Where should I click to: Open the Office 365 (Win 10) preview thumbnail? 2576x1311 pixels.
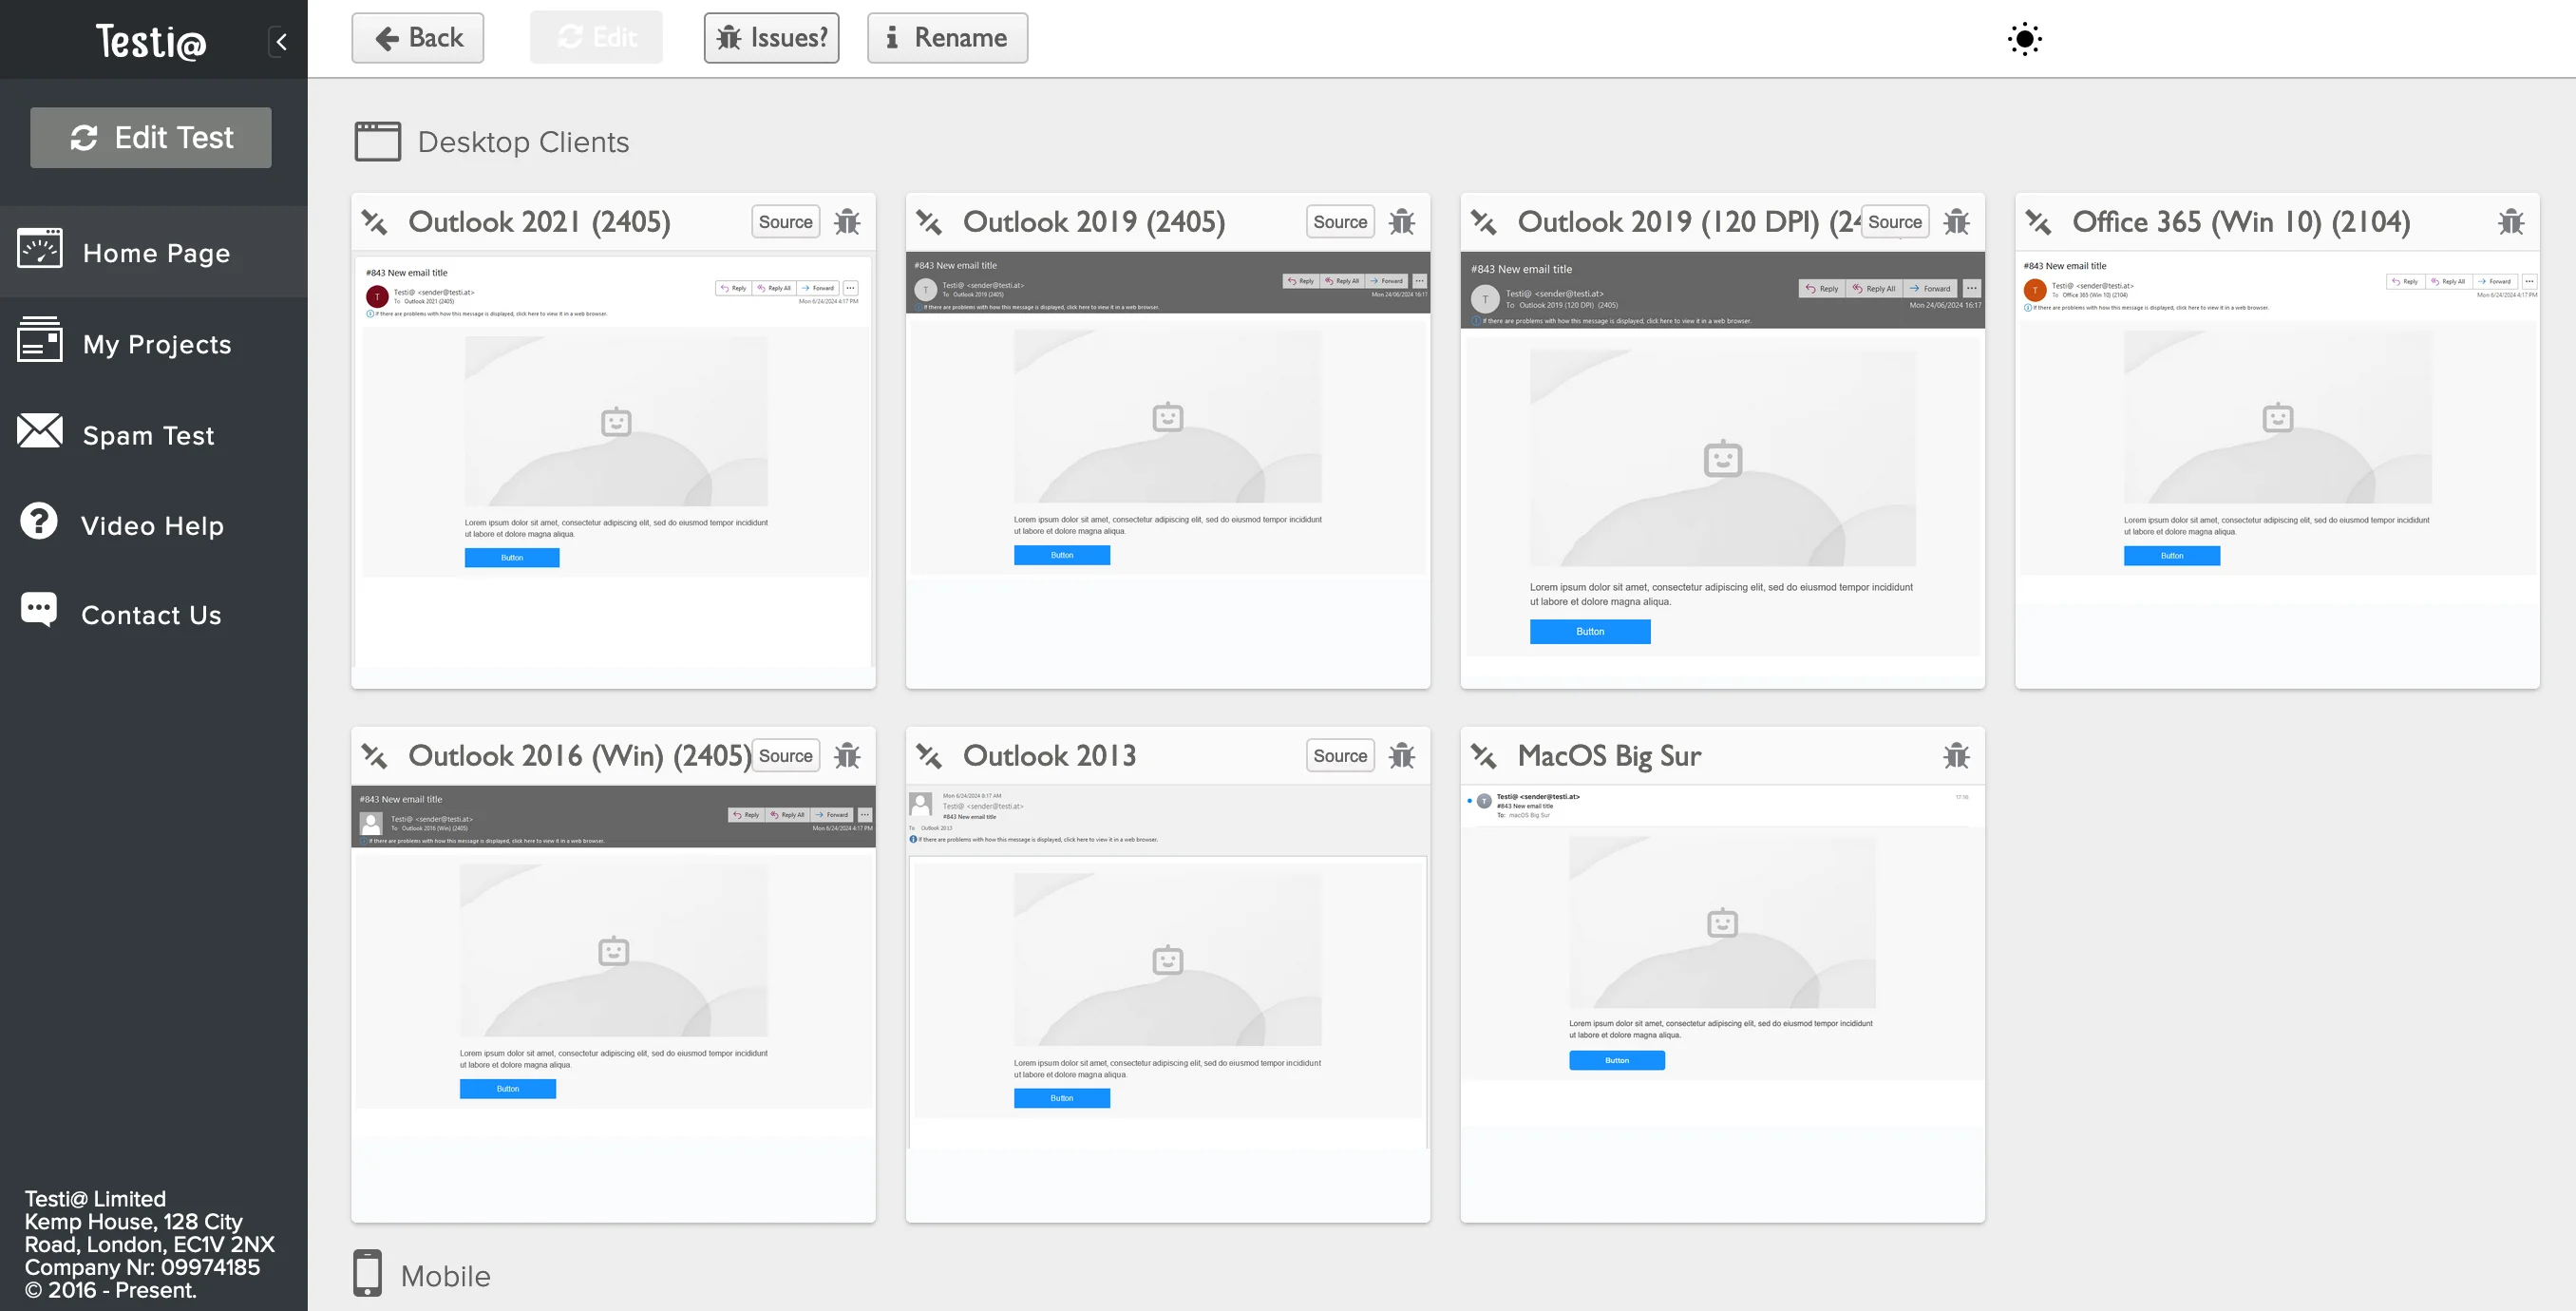(x=2277, y=468)
